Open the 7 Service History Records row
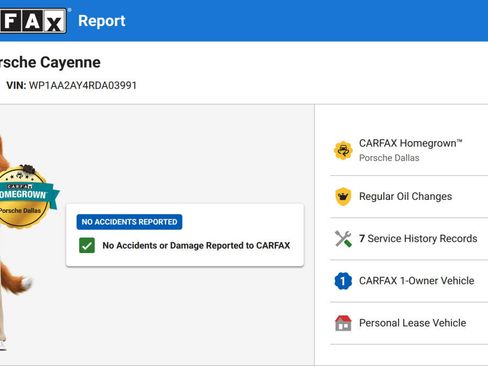Image resolution: width=488 pixels, height=366 pixels. [409, 239]
